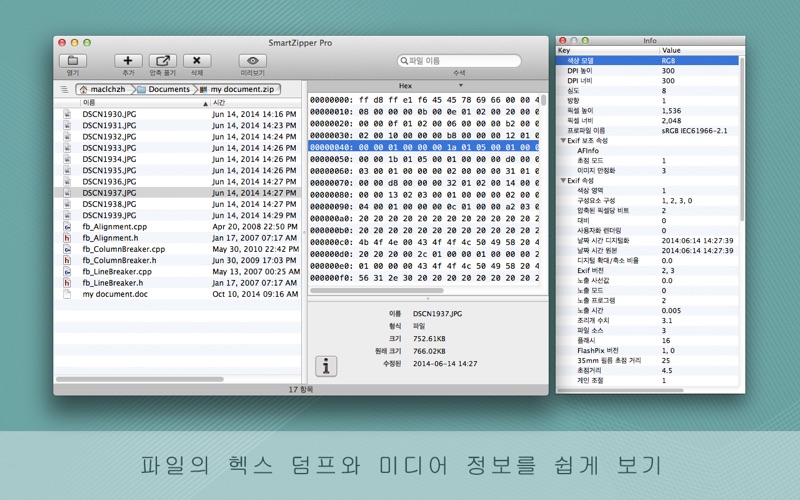800x500 pixels.
Task: Select the 픽셀 너비 2,048 row in Info
Action: point(647,120)
